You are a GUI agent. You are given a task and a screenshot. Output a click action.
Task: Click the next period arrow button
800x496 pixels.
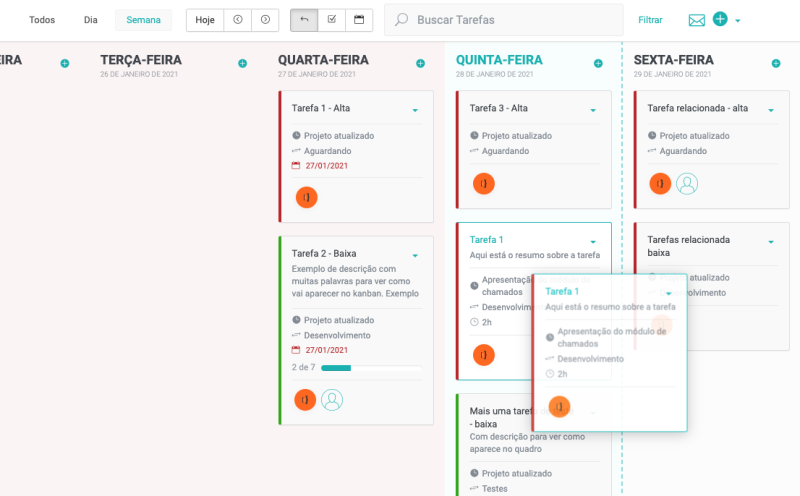point(265,20)
